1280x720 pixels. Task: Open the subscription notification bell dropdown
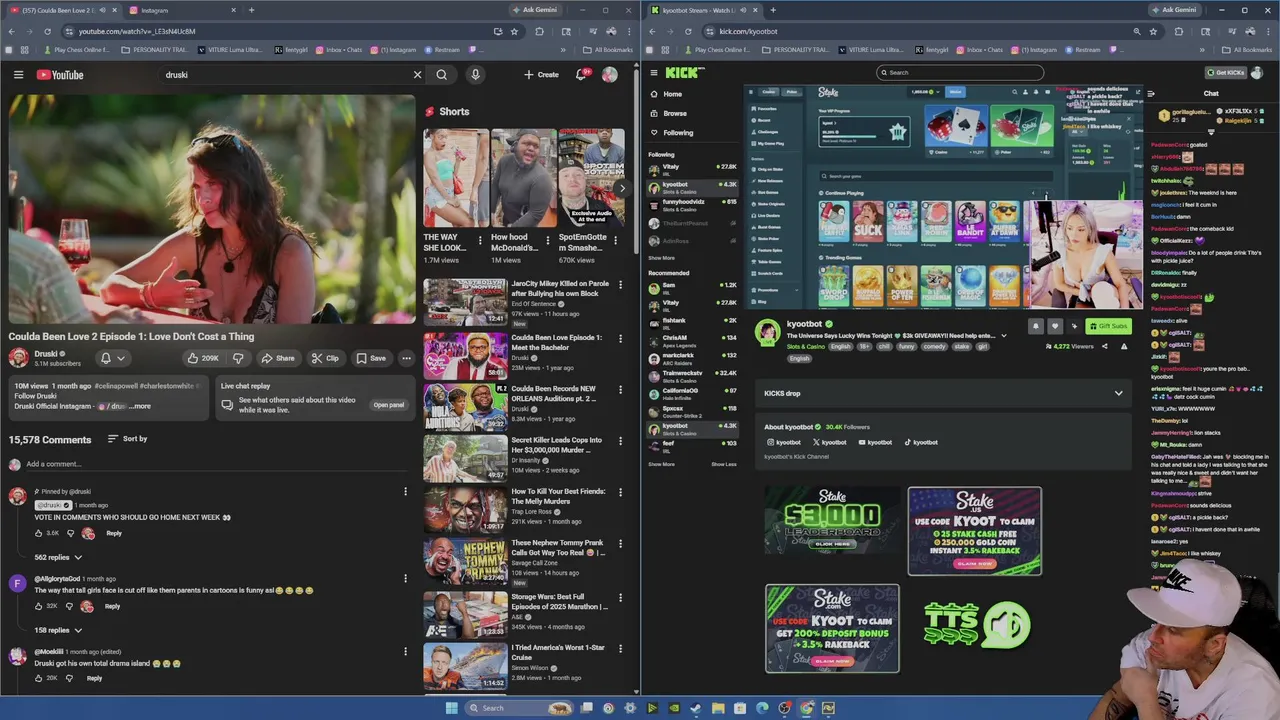[x=112, y=358]
